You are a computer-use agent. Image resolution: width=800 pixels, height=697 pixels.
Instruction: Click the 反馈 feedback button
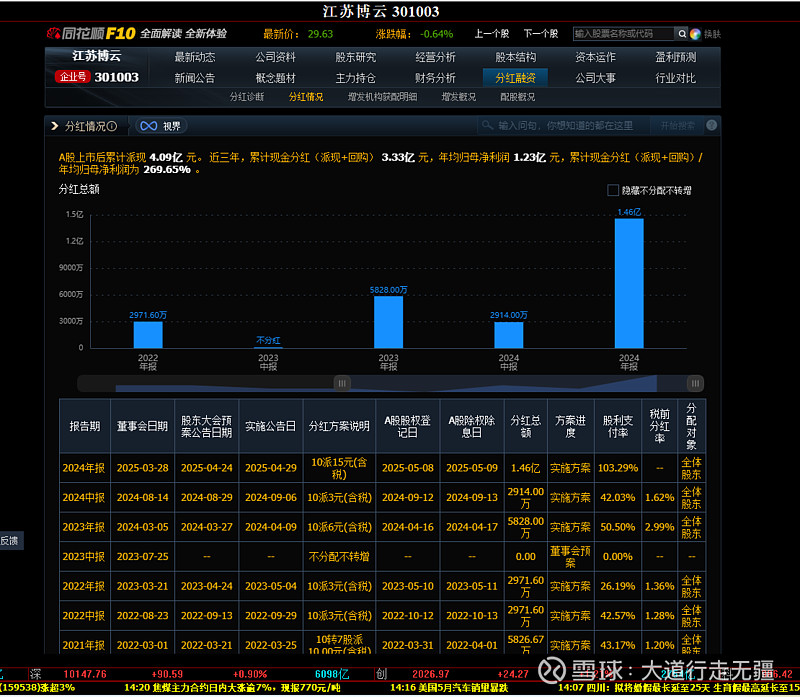point(11,540)
